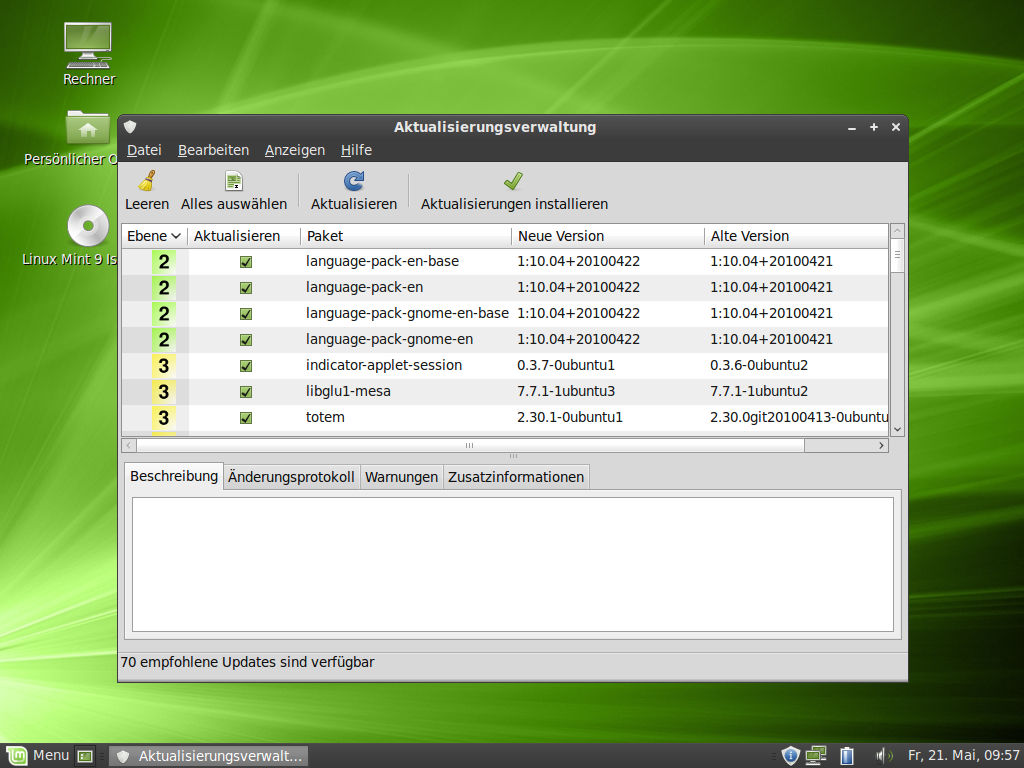Click the Aktualisierungsverwalt taskbar button

pyautogui.click(x=208, y=755)
